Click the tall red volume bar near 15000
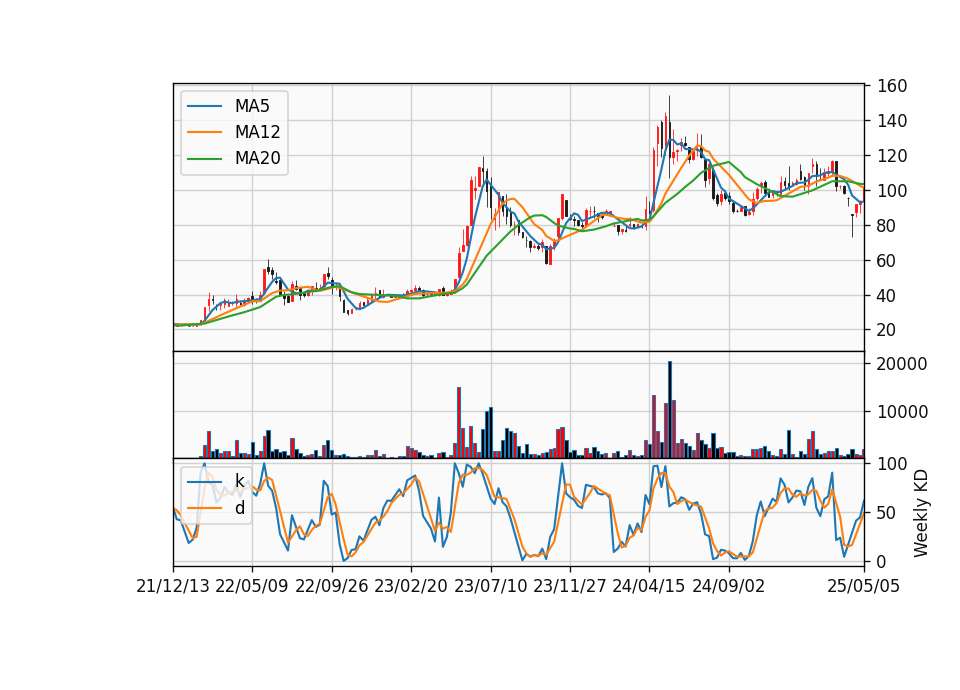Viewport: 960px width, 690px height. click(x=459, y=422)
